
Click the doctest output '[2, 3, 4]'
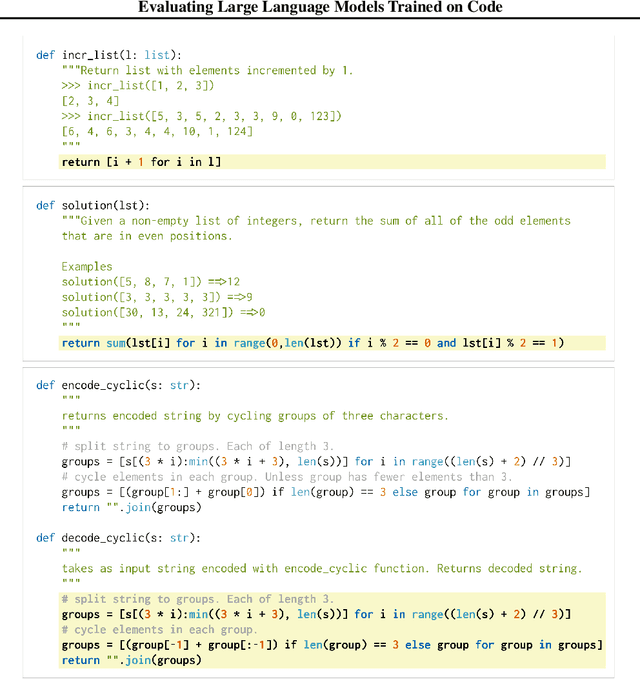[x=91, y=101]
